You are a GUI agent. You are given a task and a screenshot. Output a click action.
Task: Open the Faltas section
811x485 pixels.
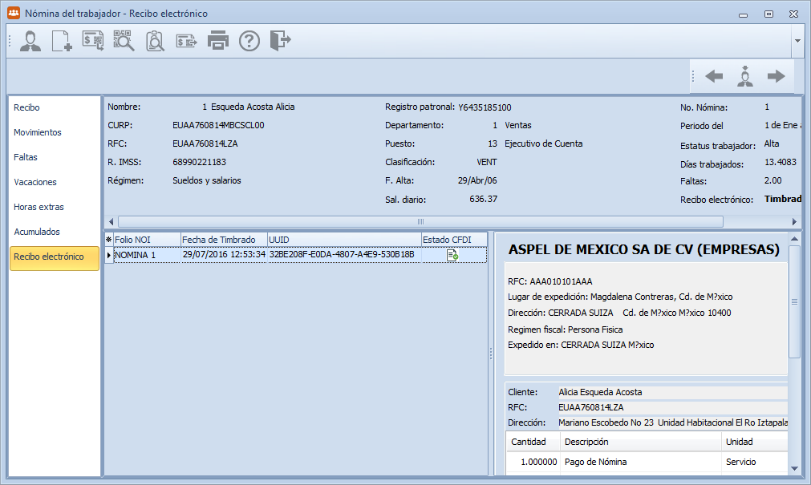25,157
